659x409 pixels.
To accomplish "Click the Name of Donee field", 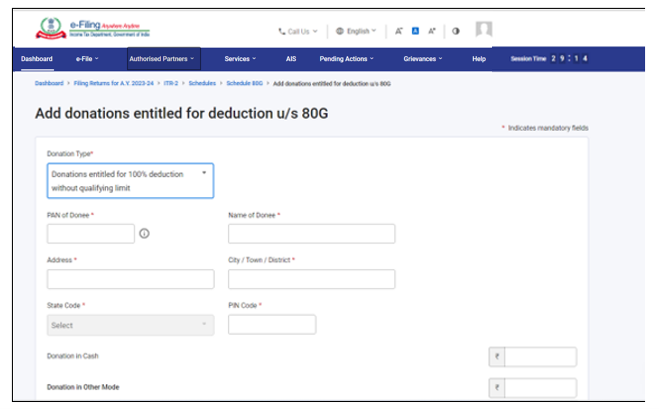I will click(x=311, y=234).
